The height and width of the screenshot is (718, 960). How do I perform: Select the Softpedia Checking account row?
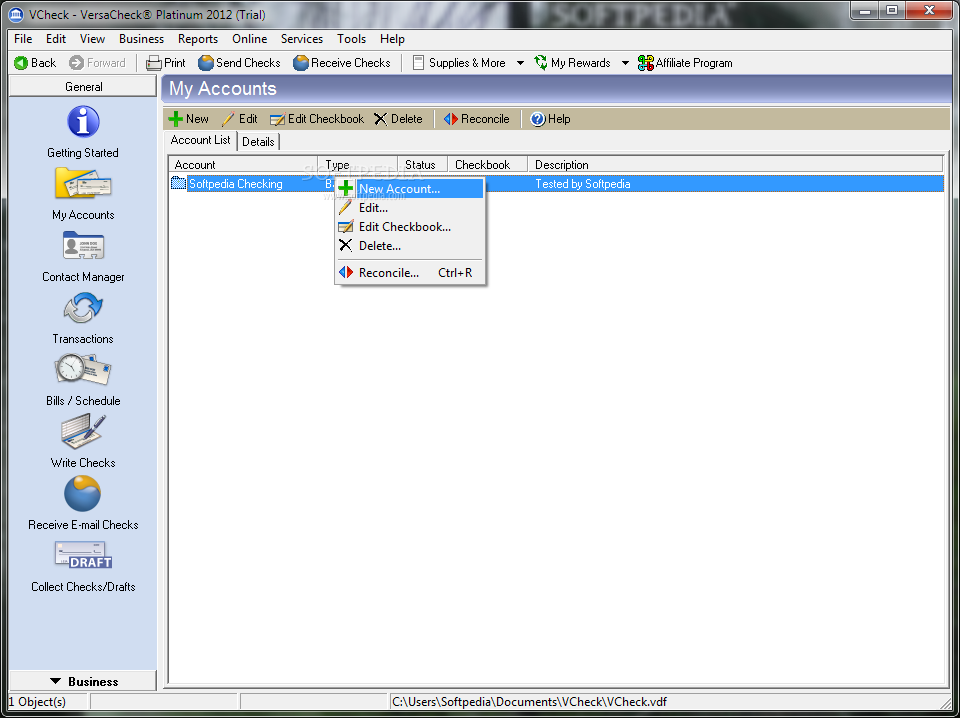557,184
